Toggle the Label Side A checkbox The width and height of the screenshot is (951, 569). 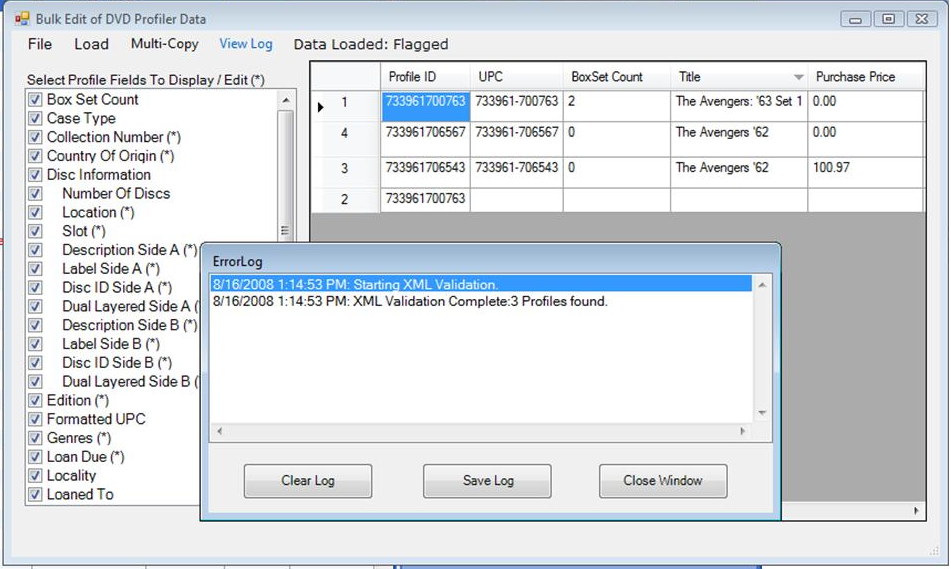pyautogui.click(x=35, y=269)
